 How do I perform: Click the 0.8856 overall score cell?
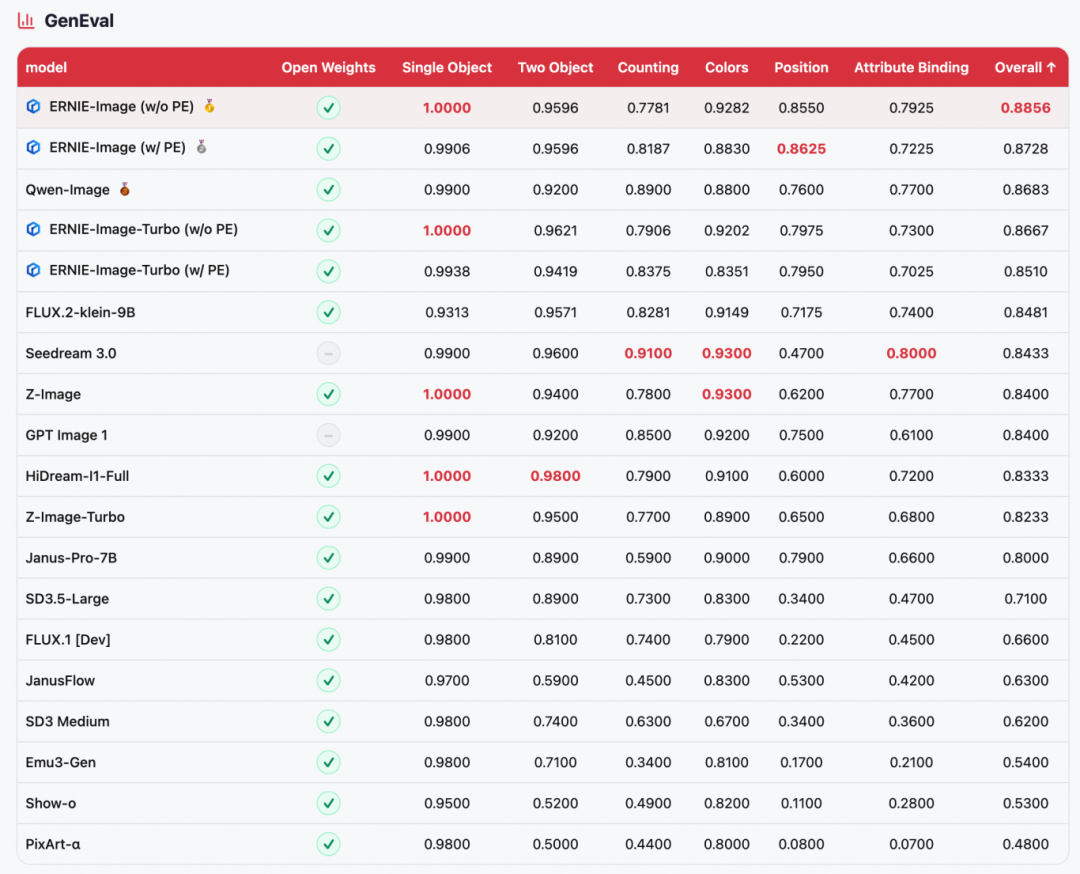[x=1025, y=108]
